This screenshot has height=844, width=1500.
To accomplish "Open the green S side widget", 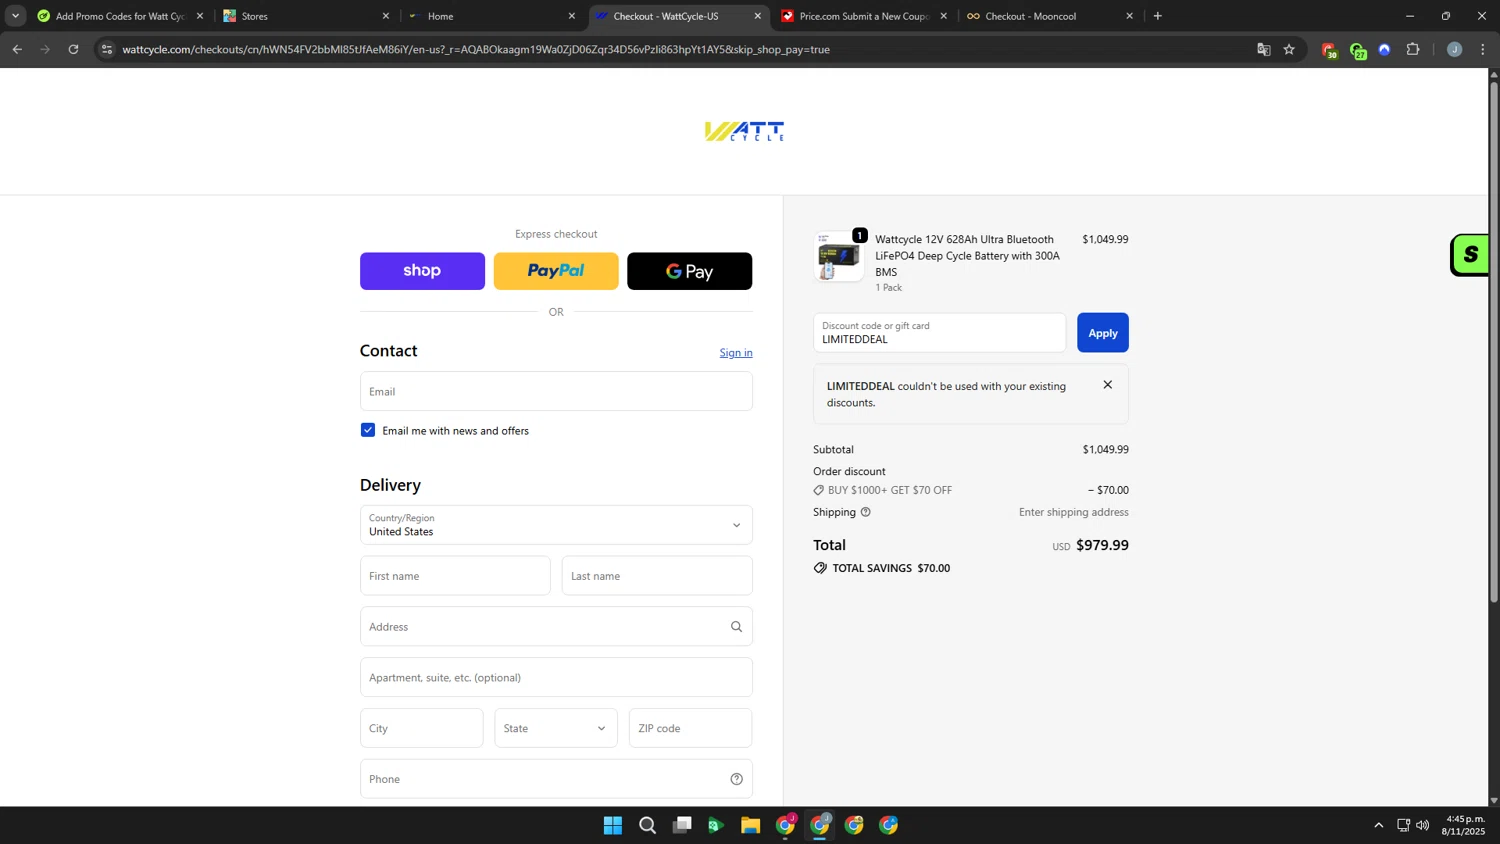I will [x=1470, y=255].
